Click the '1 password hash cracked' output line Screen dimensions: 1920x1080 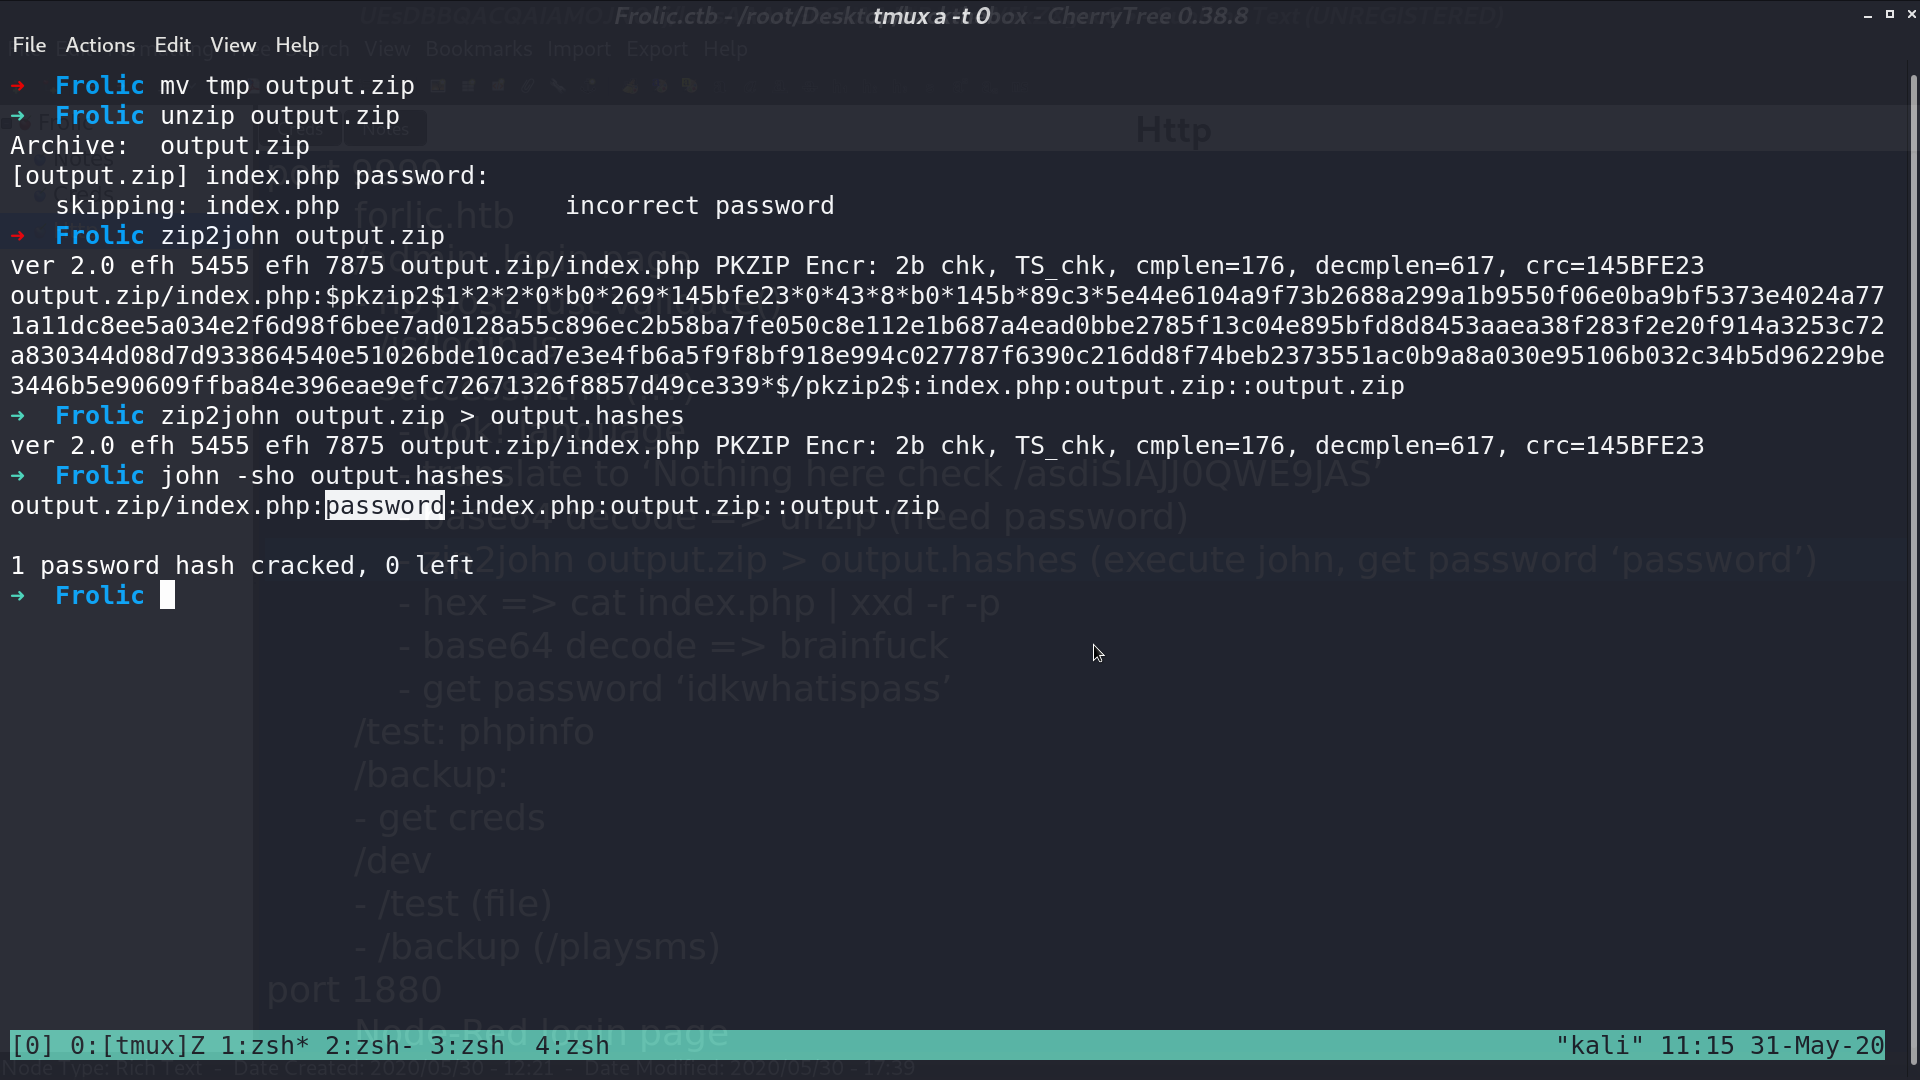[242, 565]
